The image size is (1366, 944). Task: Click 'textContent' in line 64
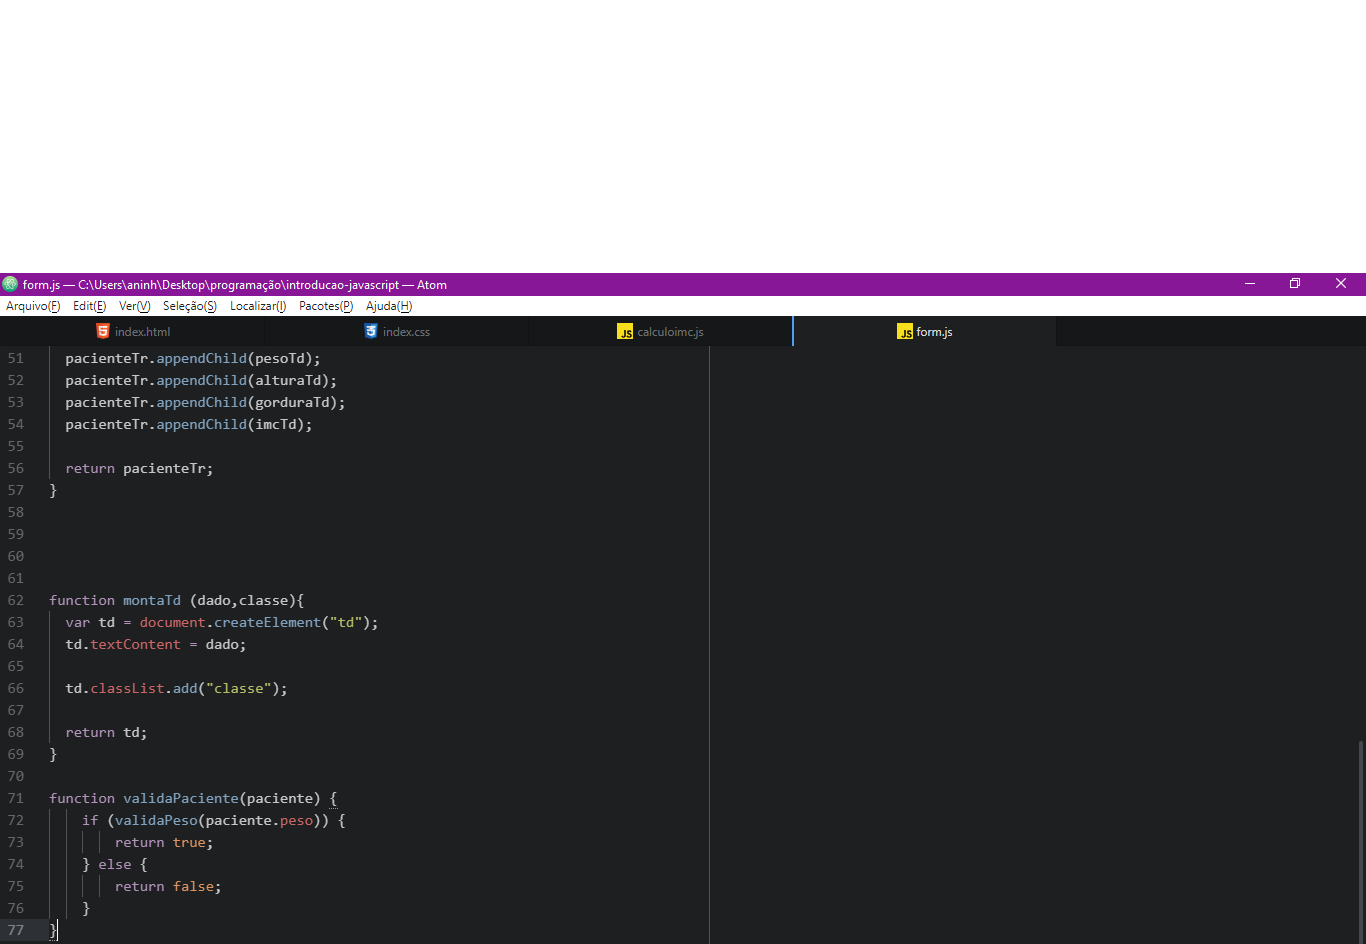[x=136, y=644]
